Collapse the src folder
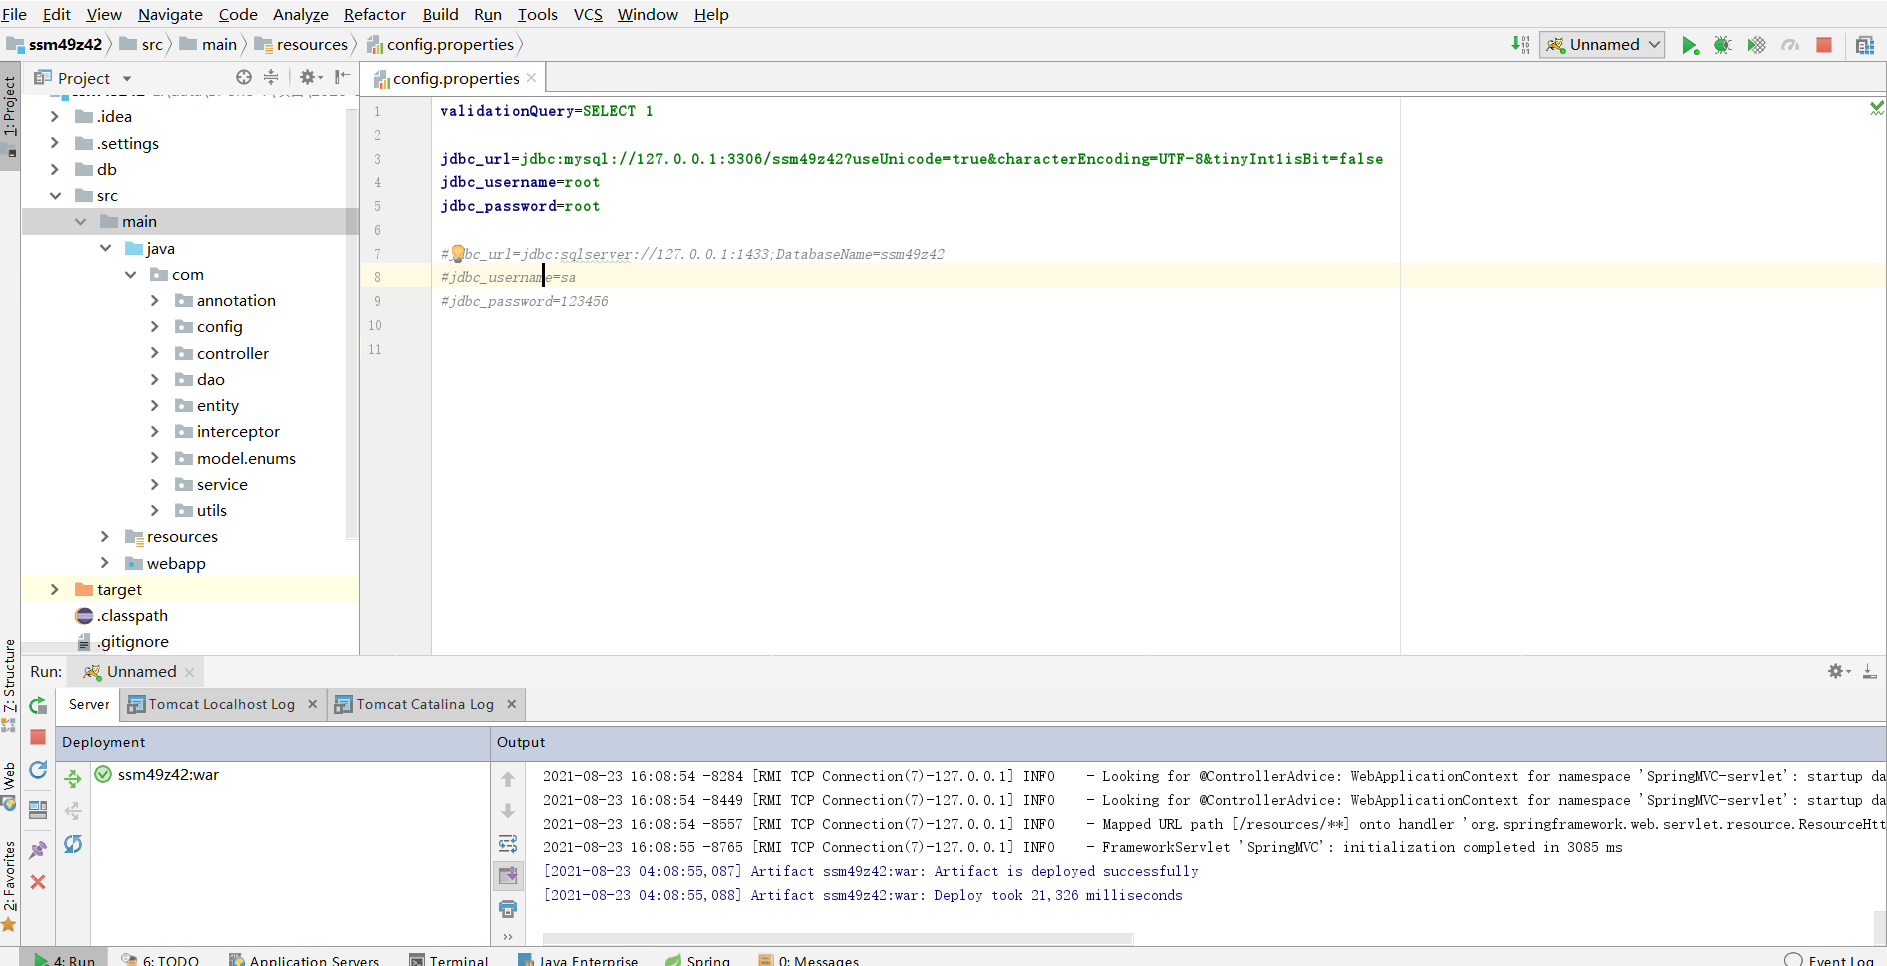 pos(55,195)
